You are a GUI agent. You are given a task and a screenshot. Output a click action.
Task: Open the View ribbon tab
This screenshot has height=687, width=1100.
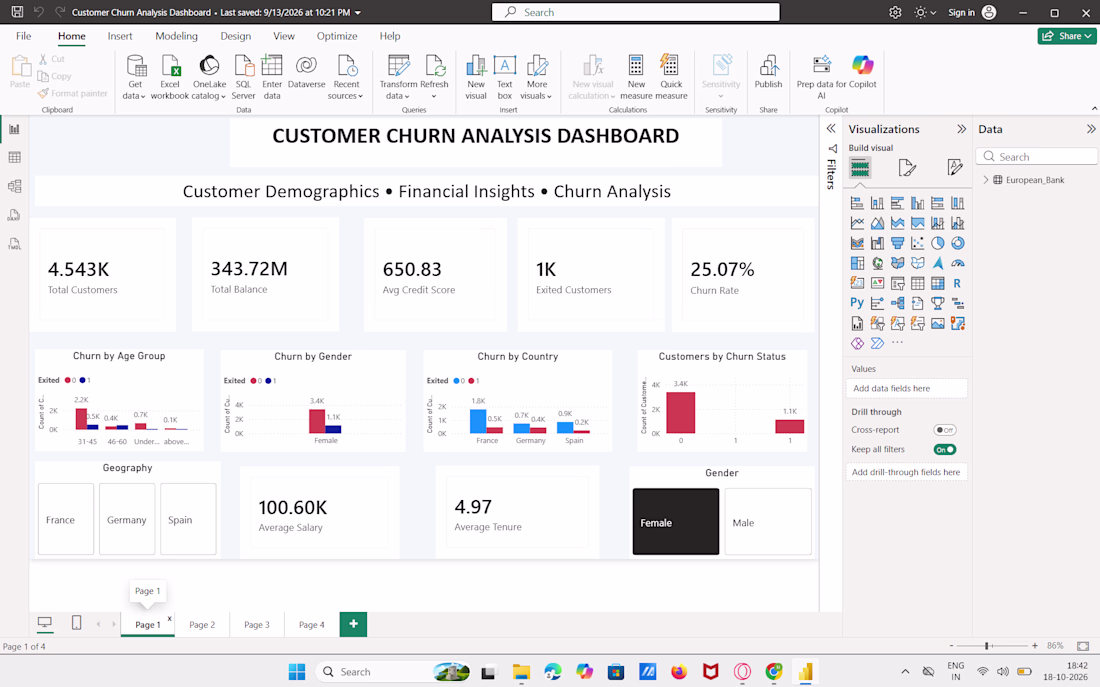coord(283,36)
